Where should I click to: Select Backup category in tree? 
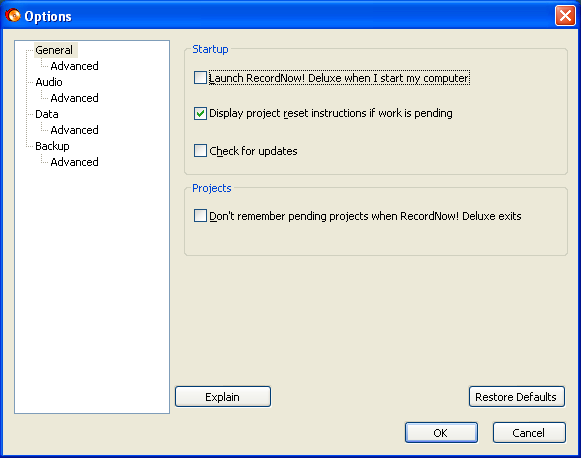52,146
